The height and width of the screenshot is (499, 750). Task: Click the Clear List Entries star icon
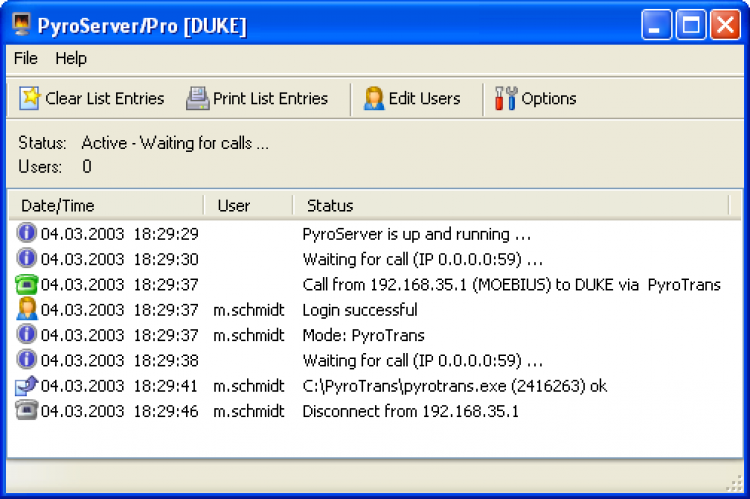tap(30, 98)
